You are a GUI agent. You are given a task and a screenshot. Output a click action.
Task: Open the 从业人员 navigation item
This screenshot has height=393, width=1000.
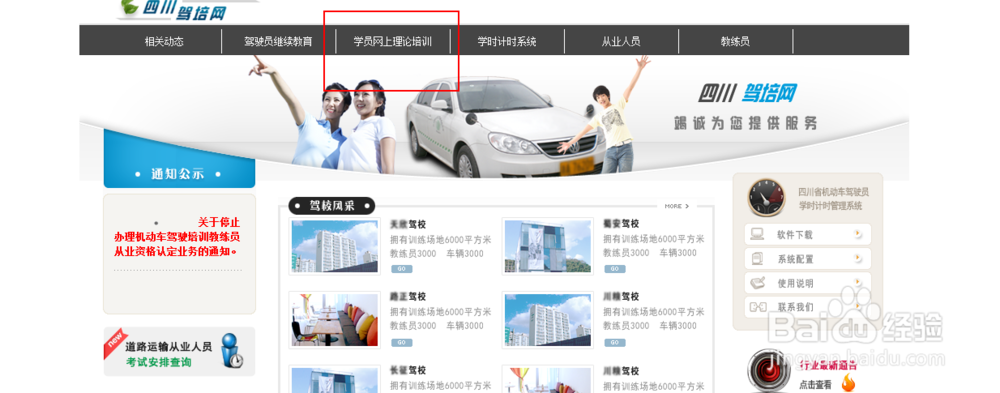[621, 41]
